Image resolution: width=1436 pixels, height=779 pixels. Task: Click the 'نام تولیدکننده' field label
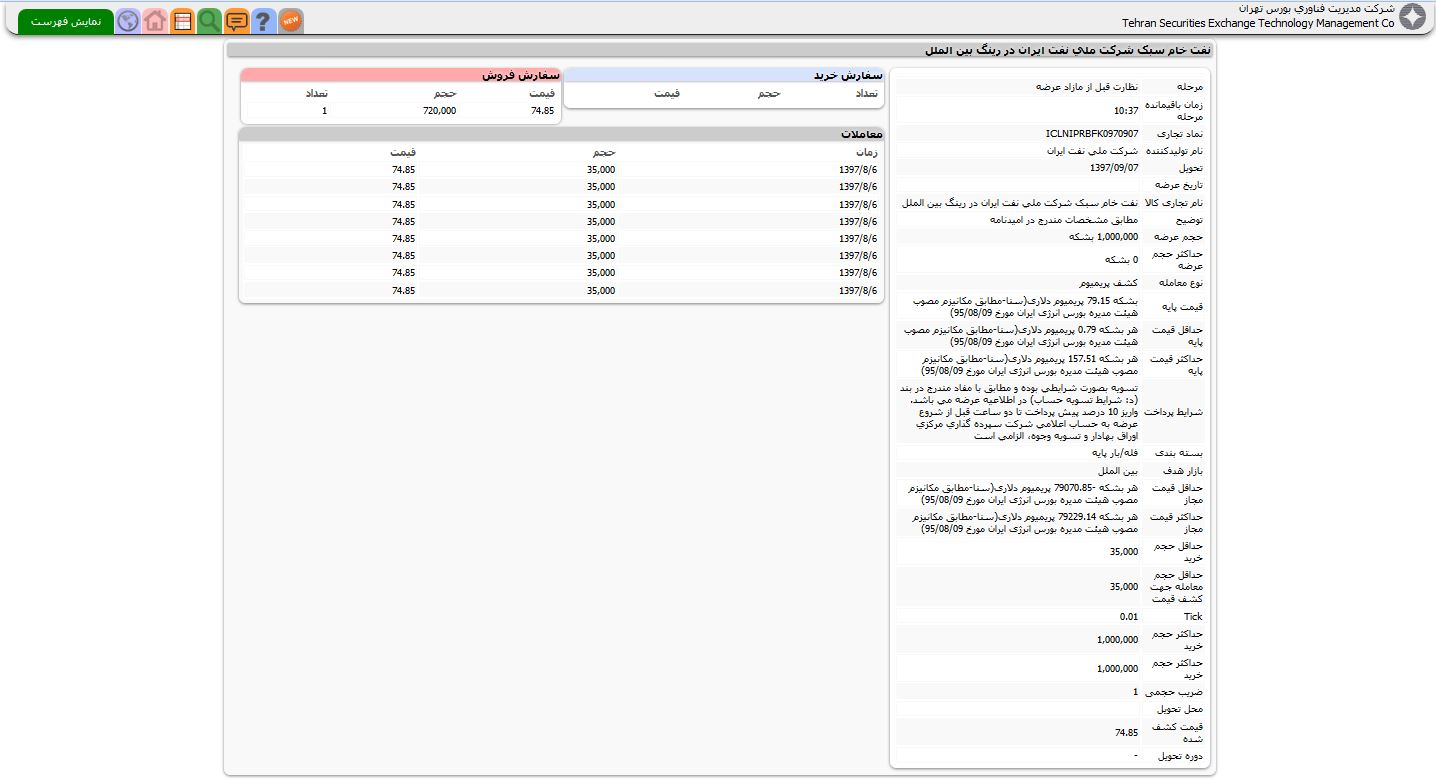pos(1174,150)
